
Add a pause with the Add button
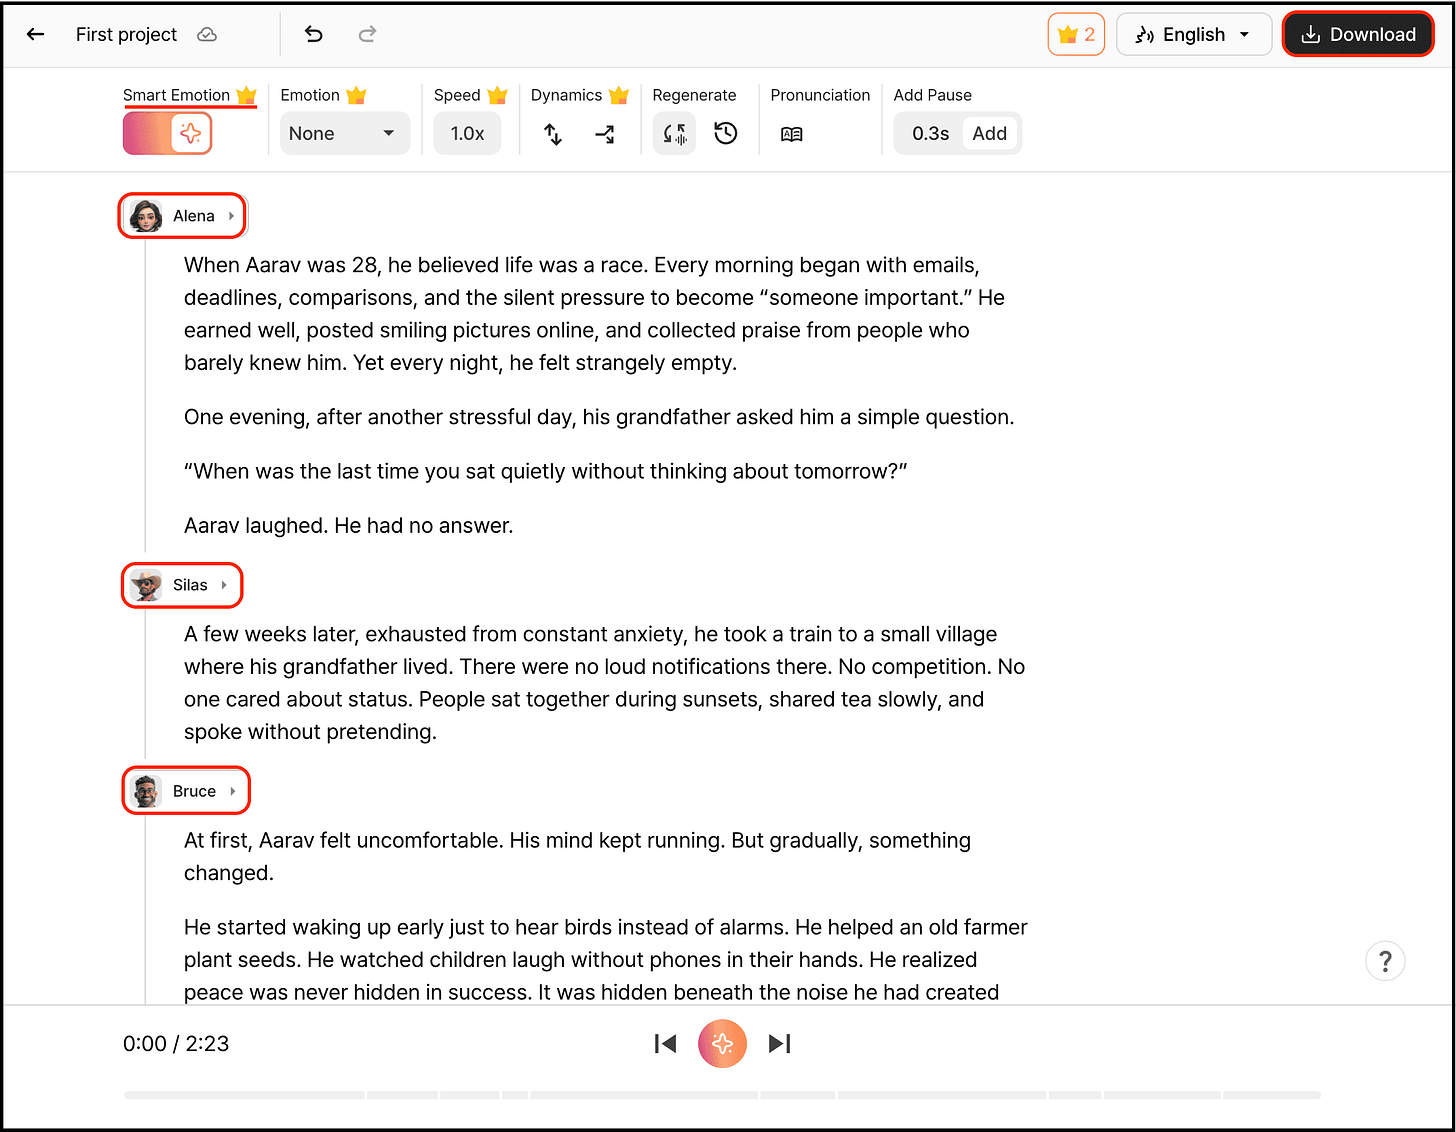[x=990, y=133]
